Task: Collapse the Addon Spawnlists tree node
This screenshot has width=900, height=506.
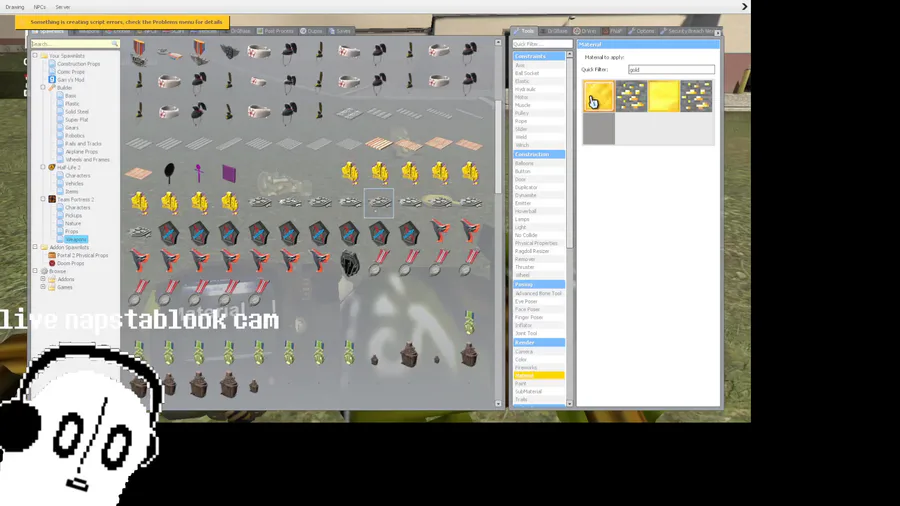Action: [35, 247]
